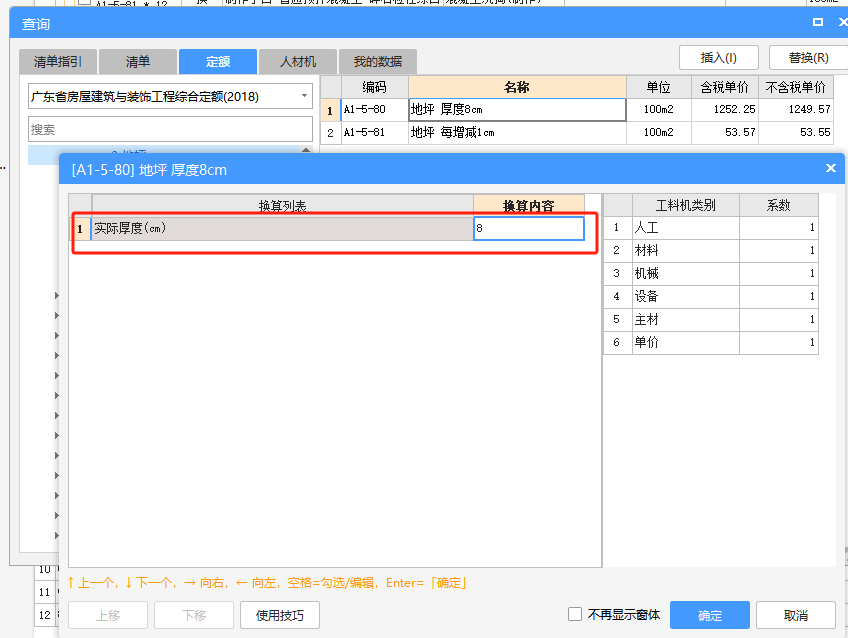Screen dimensions: 848x638
Task: Click the 含税单价 value 53.57
Action: coord(725,132)
